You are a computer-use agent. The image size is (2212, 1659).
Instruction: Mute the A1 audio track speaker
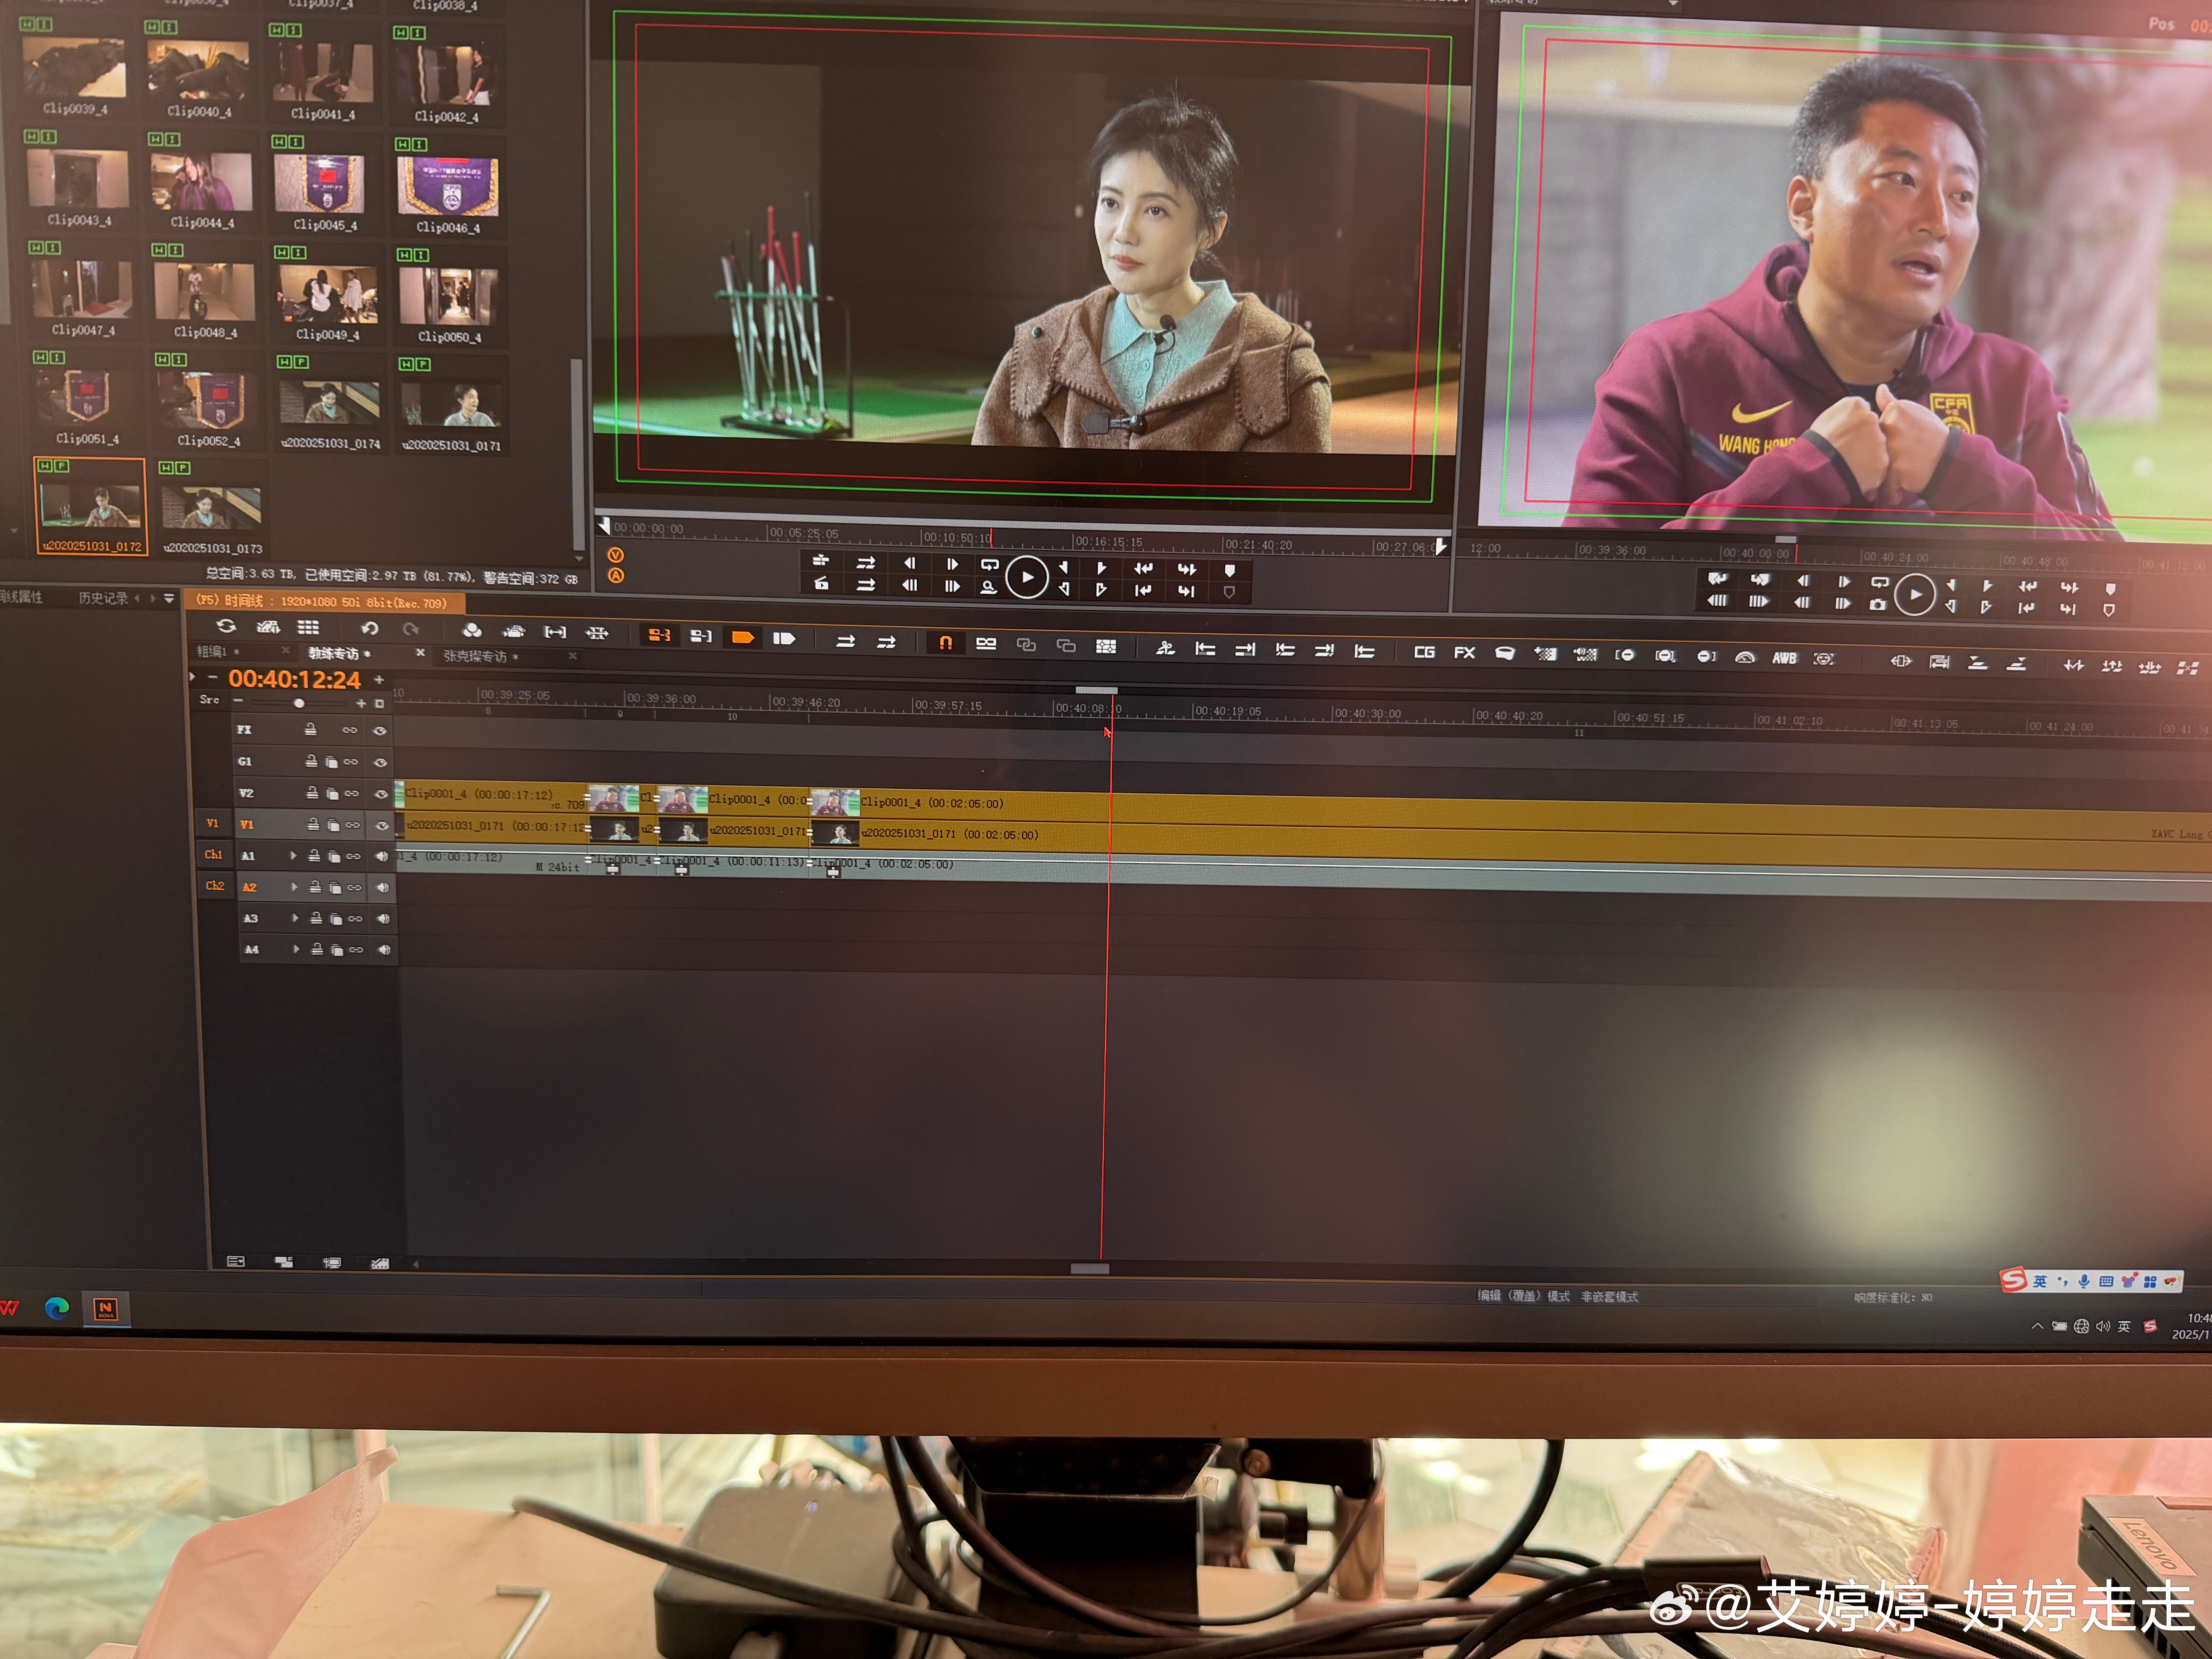point(381,856)
